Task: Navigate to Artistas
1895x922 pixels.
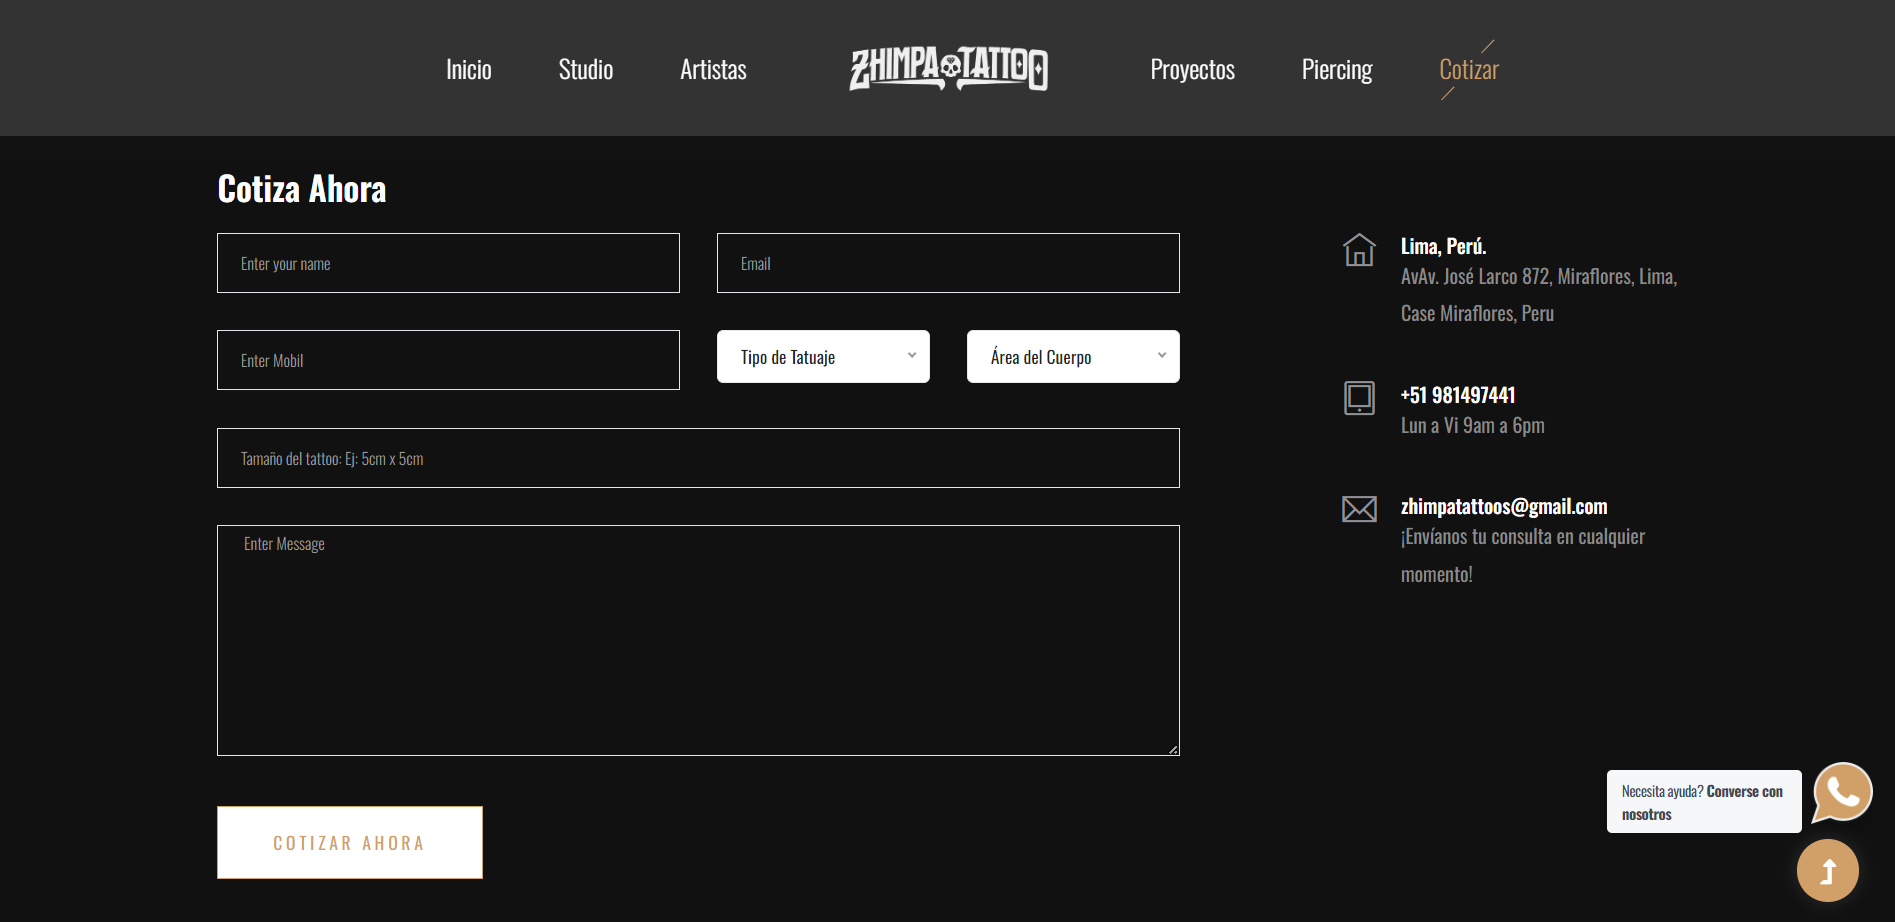Action: point(713,70)
